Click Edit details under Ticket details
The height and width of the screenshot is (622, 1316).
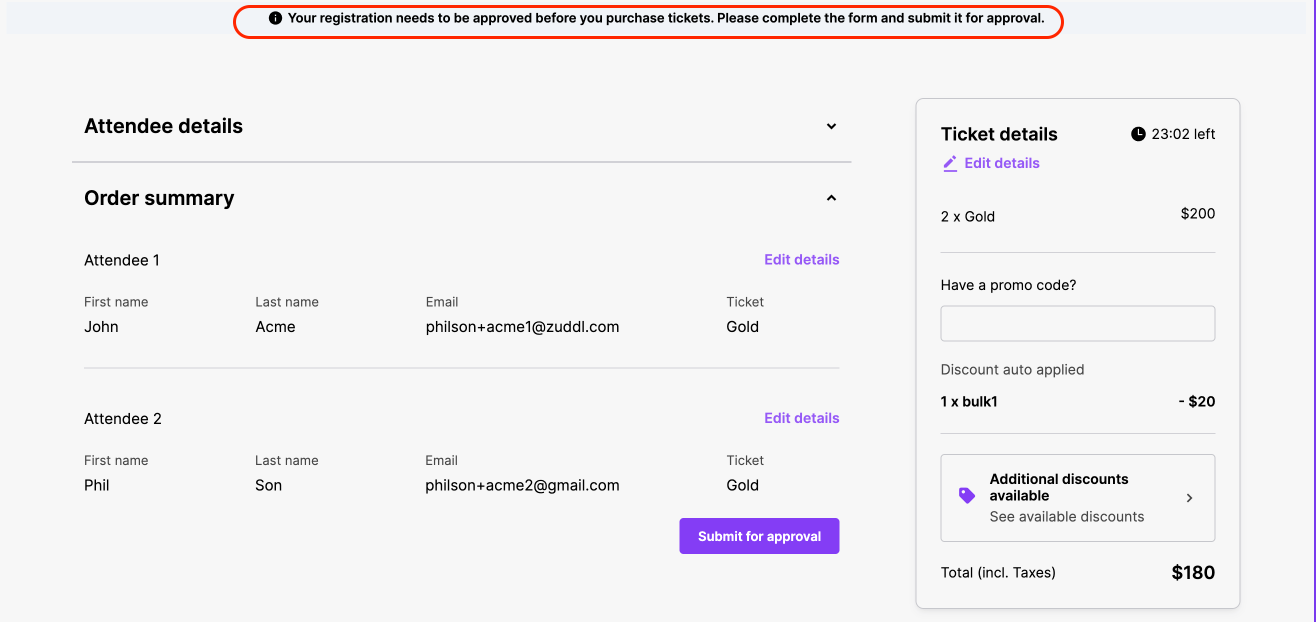[1001, 163]
